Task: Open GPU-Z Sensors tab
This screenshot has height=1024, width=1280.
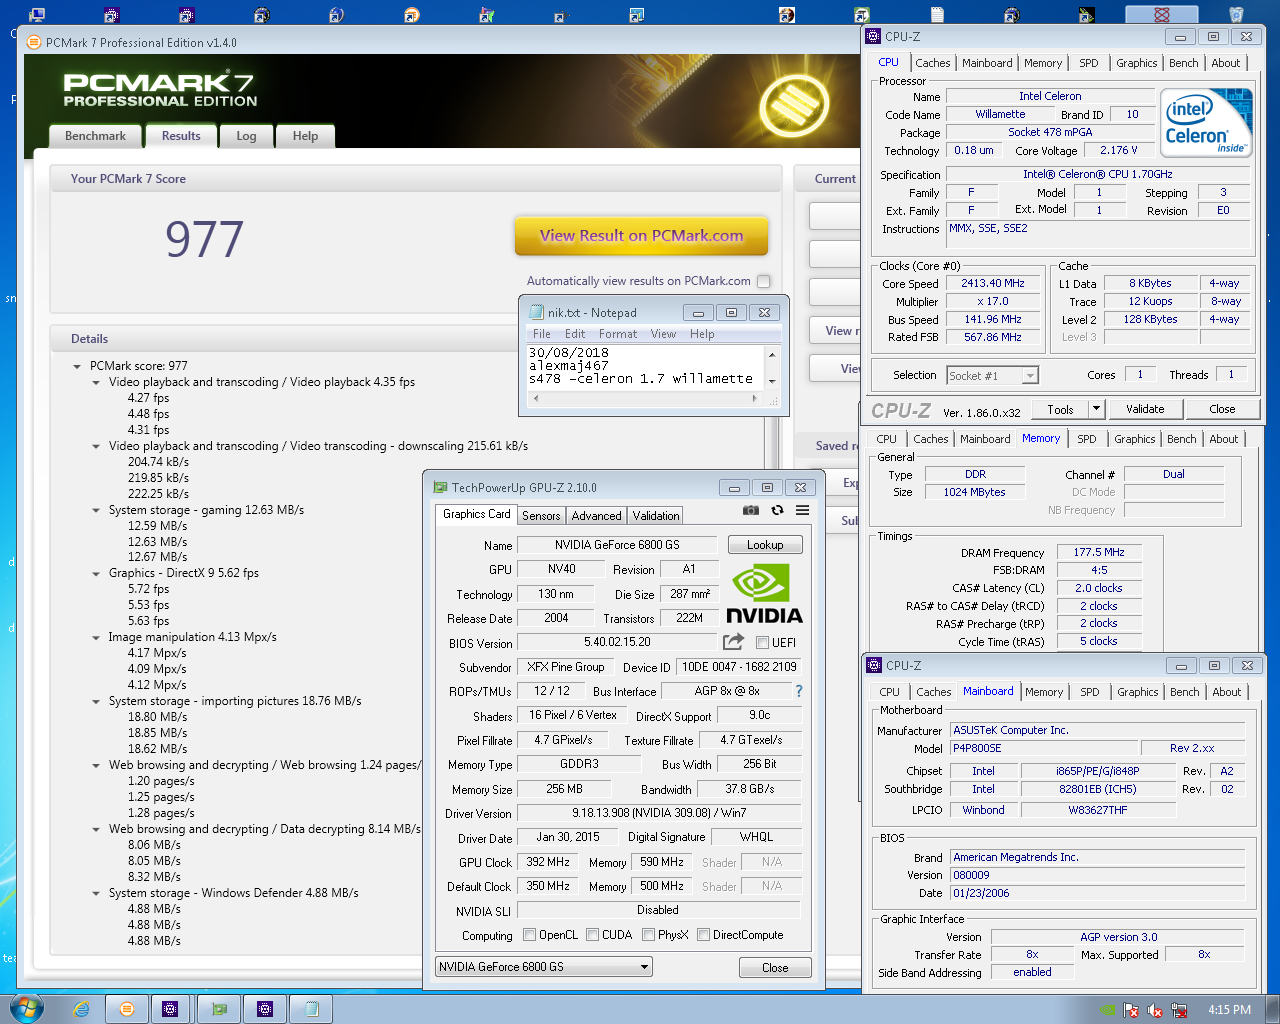Action: [541, 516]
